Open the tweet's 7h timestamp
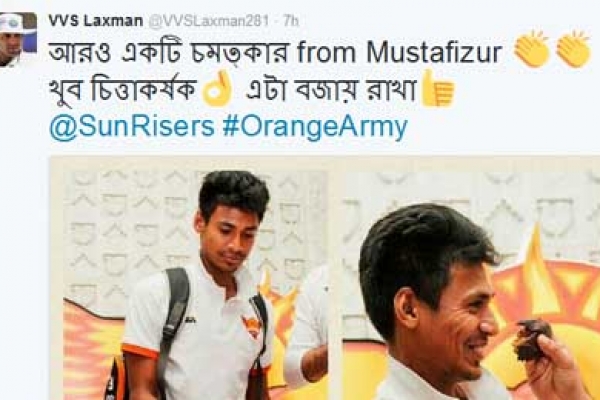 click(291, 21)
